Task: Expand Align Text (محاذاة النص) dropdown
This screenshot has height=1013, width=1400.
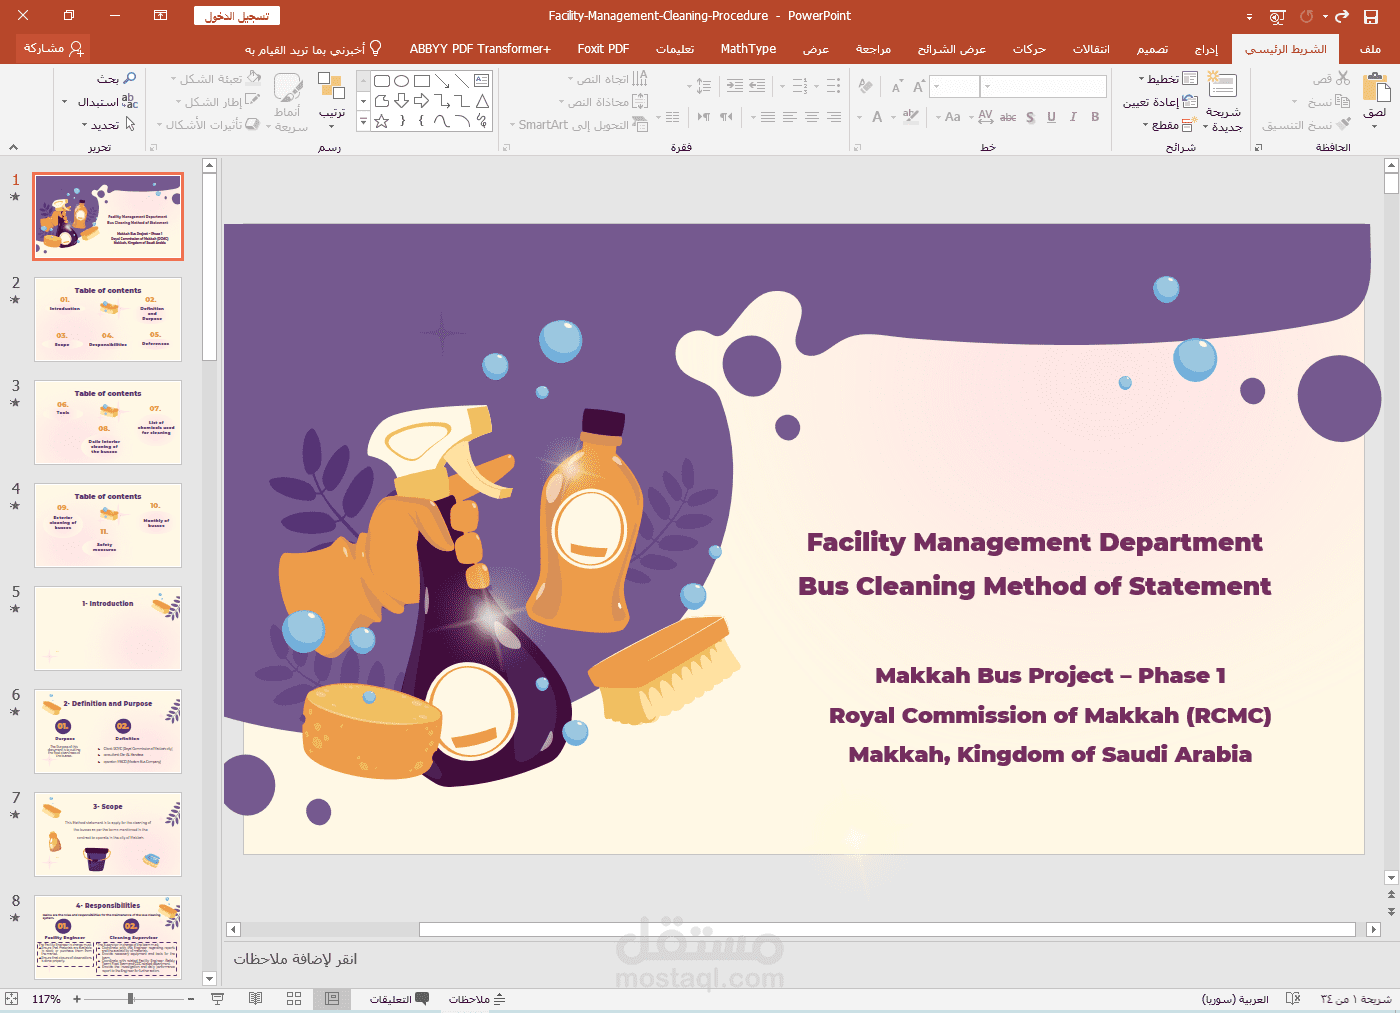Action: click(x=603, y=102)
